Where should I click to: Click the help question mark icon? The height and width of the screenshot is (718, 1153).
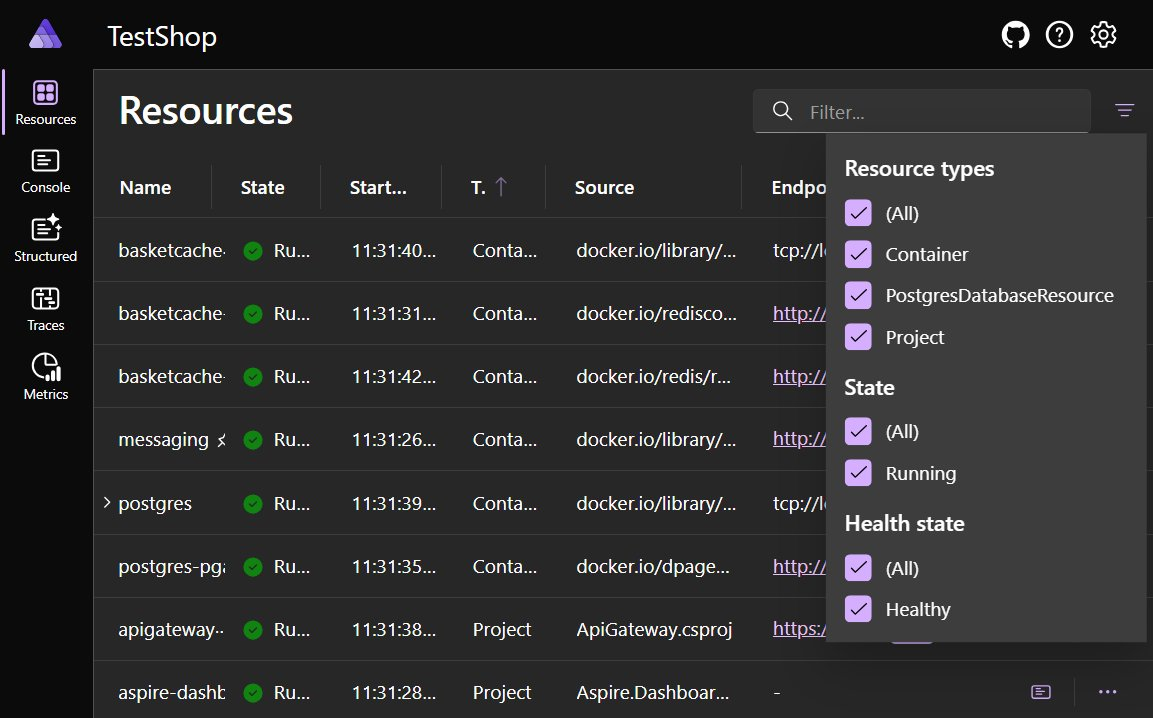coord(1059,33)
